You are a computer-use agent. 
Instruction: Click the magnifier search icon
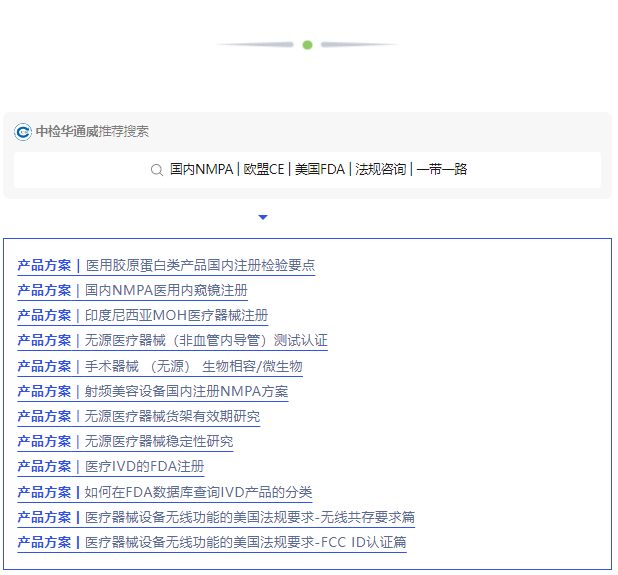tap(156, 170)
